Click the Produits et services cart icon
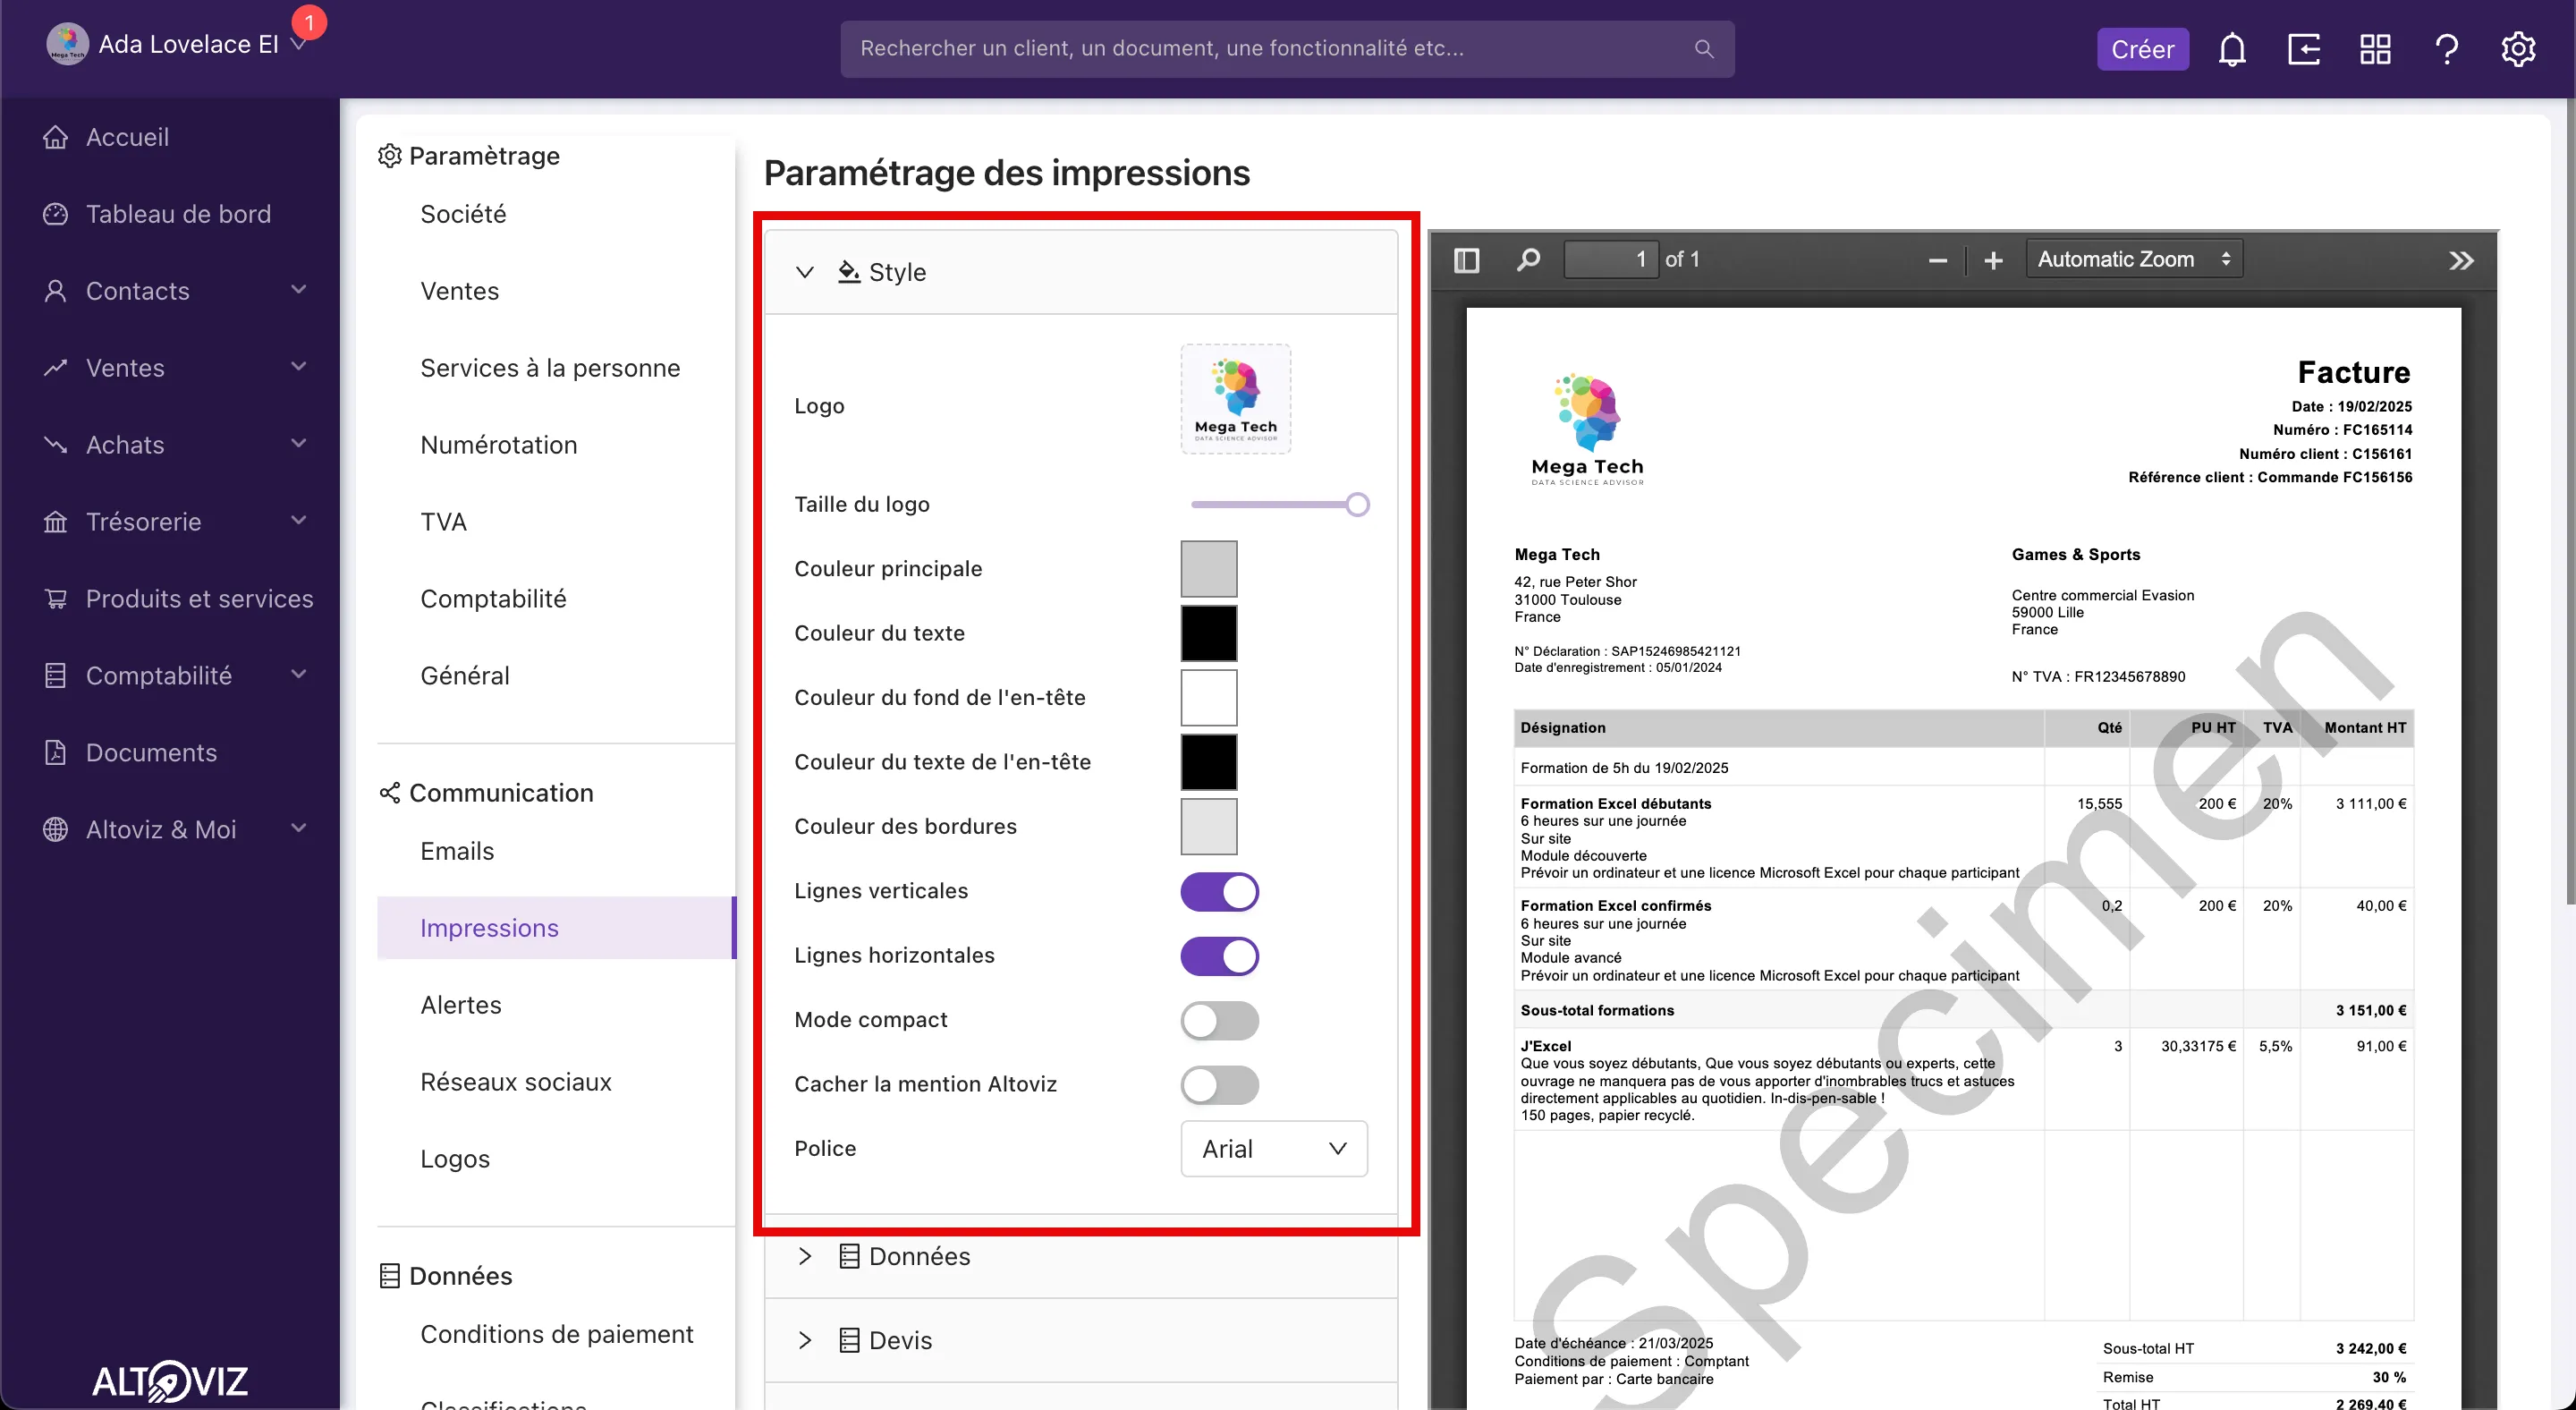 (x=56, y=599)
